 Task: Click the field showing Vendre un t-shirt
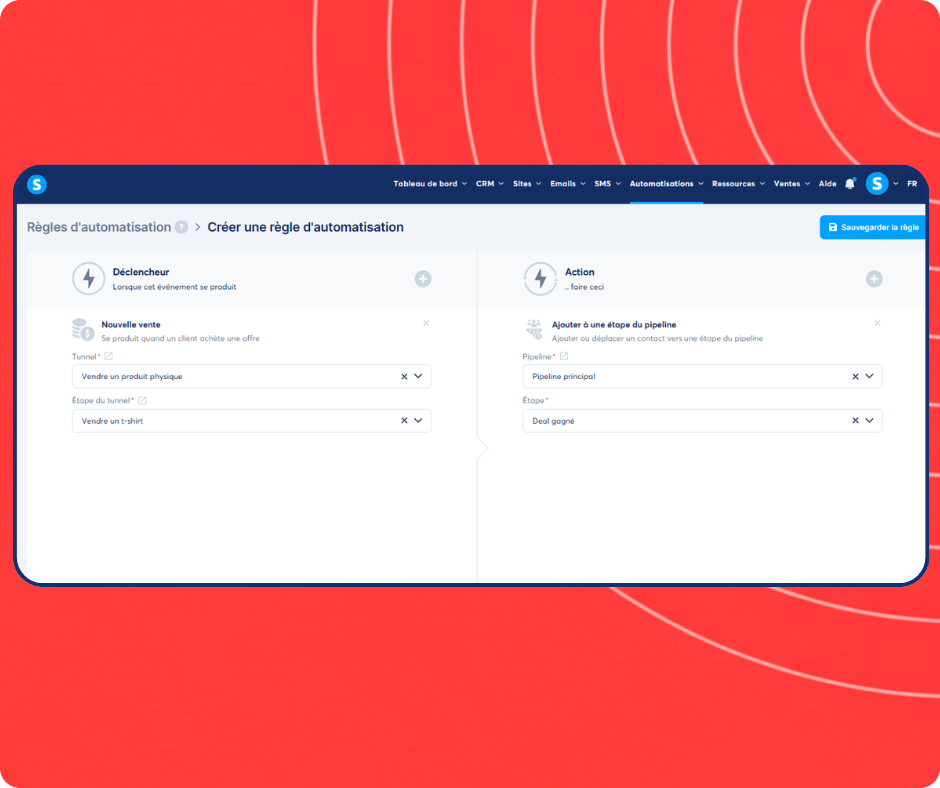tap(252, 421)
